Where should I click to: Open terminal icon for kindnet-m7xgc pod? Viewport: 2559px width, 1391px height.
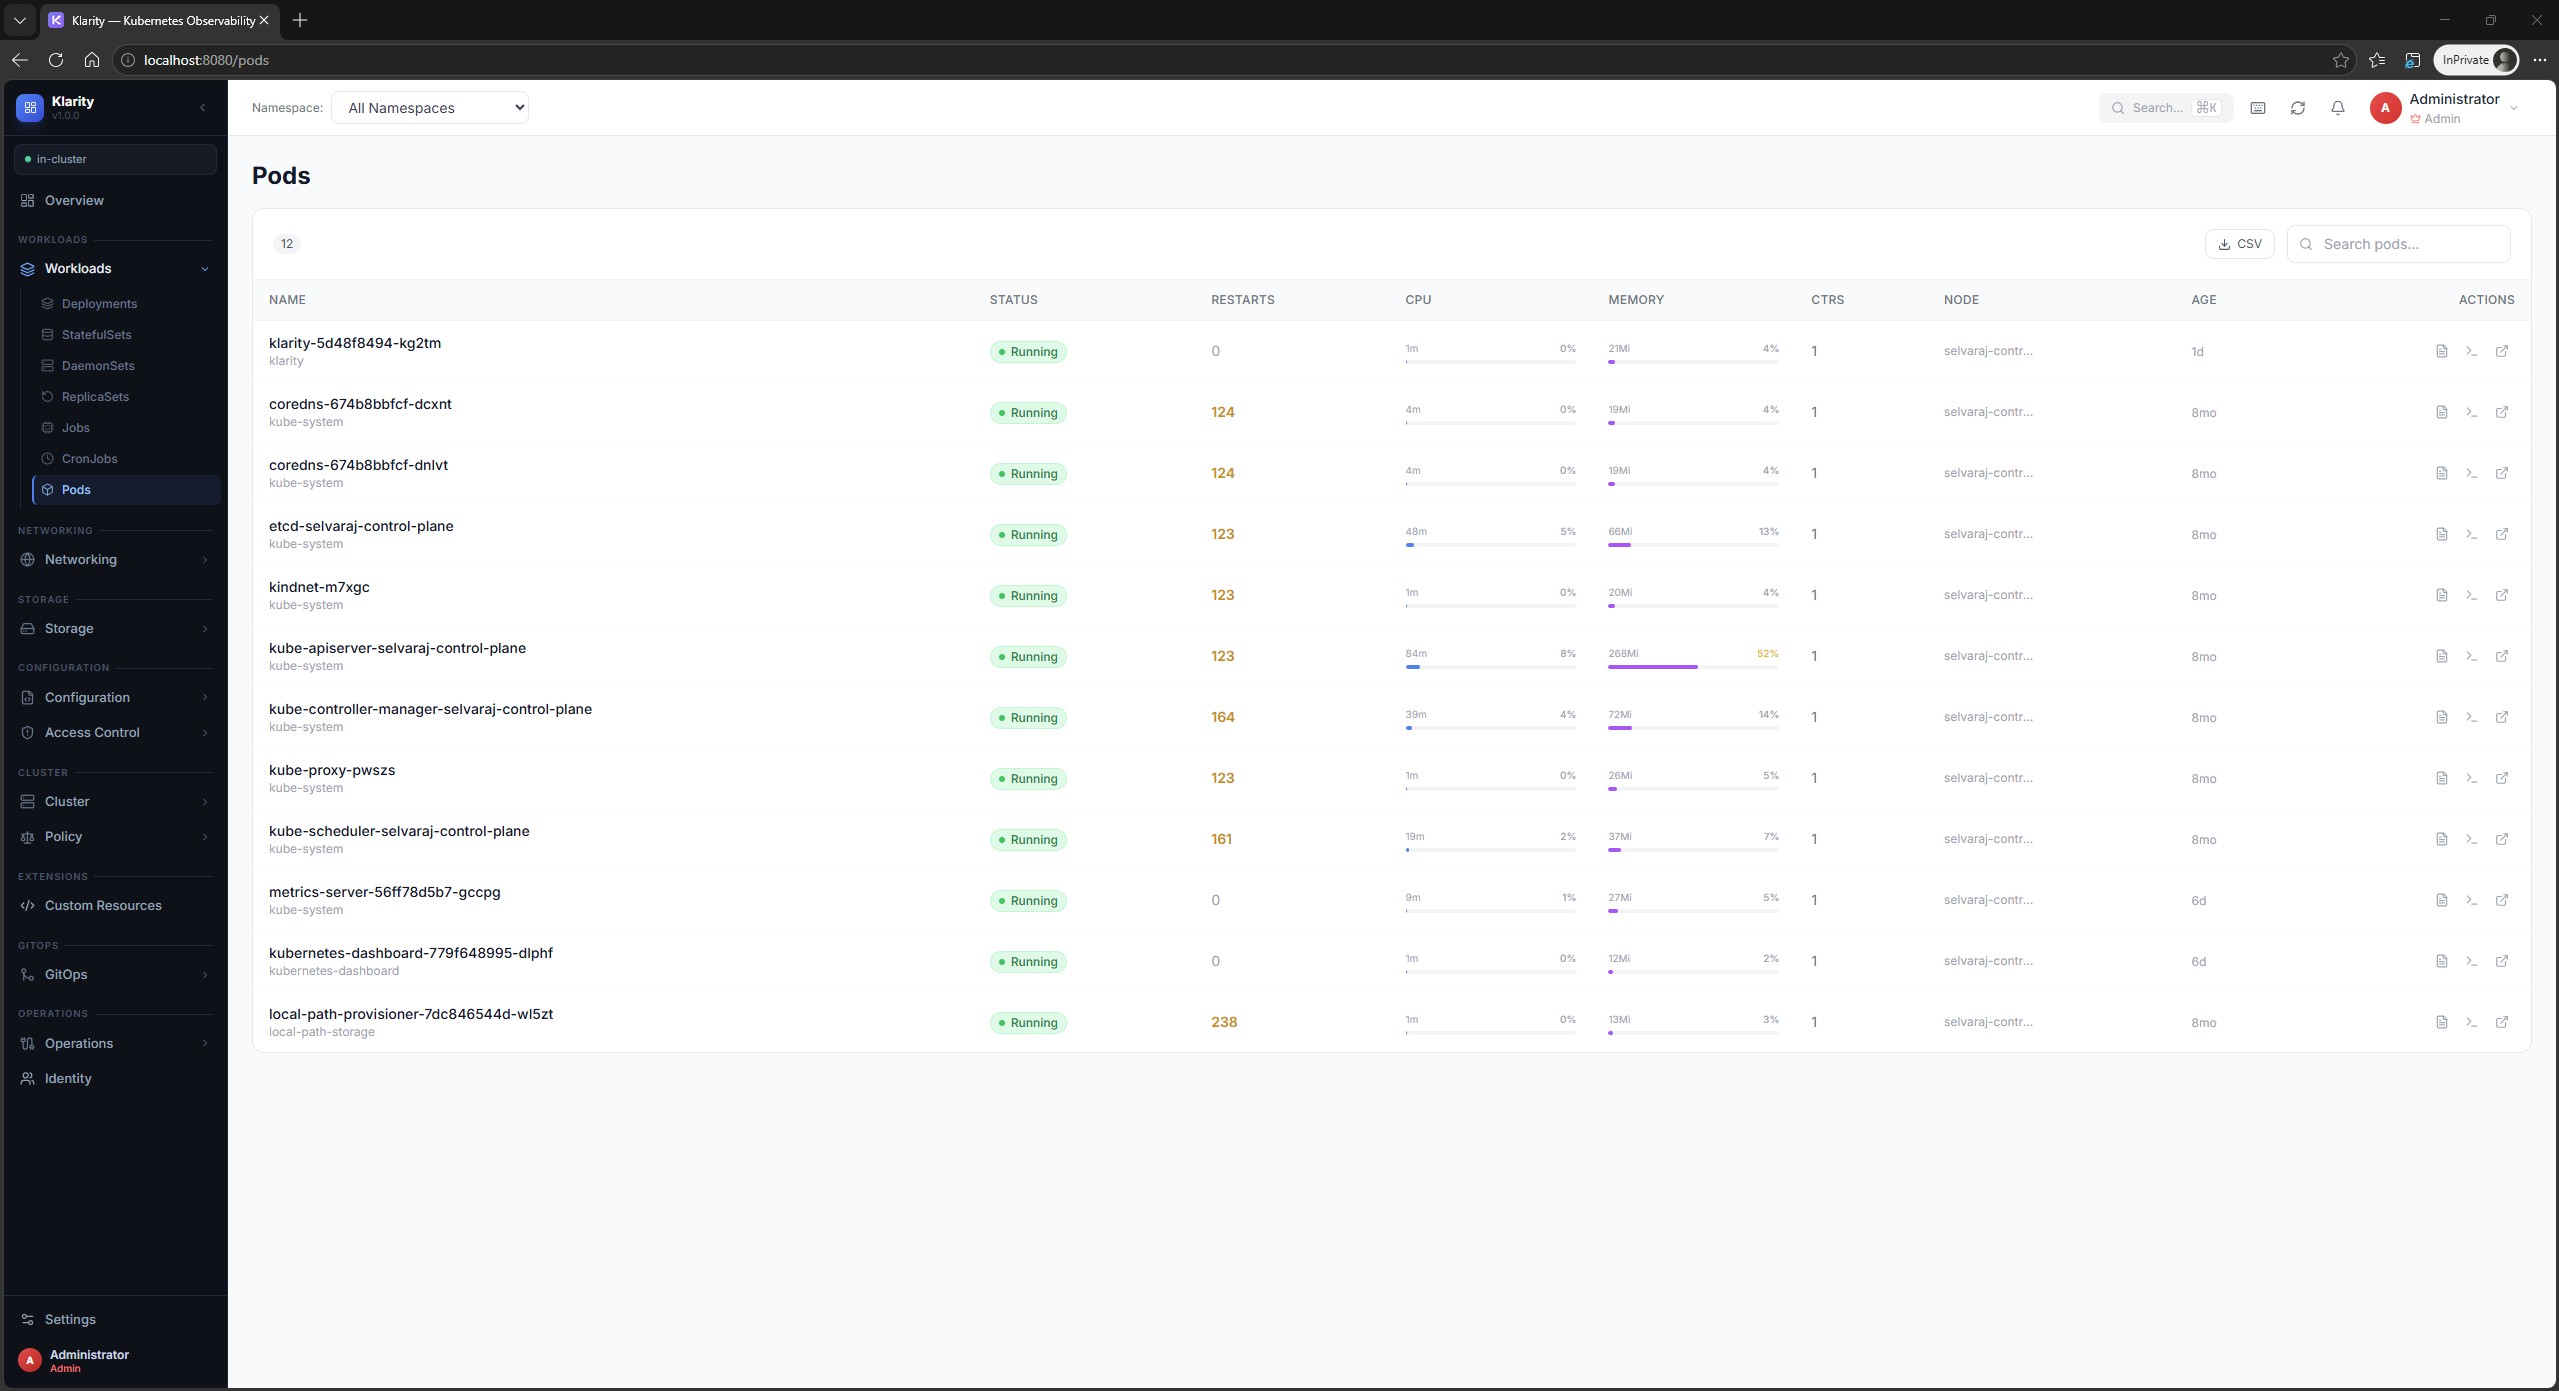[2471, 595]
